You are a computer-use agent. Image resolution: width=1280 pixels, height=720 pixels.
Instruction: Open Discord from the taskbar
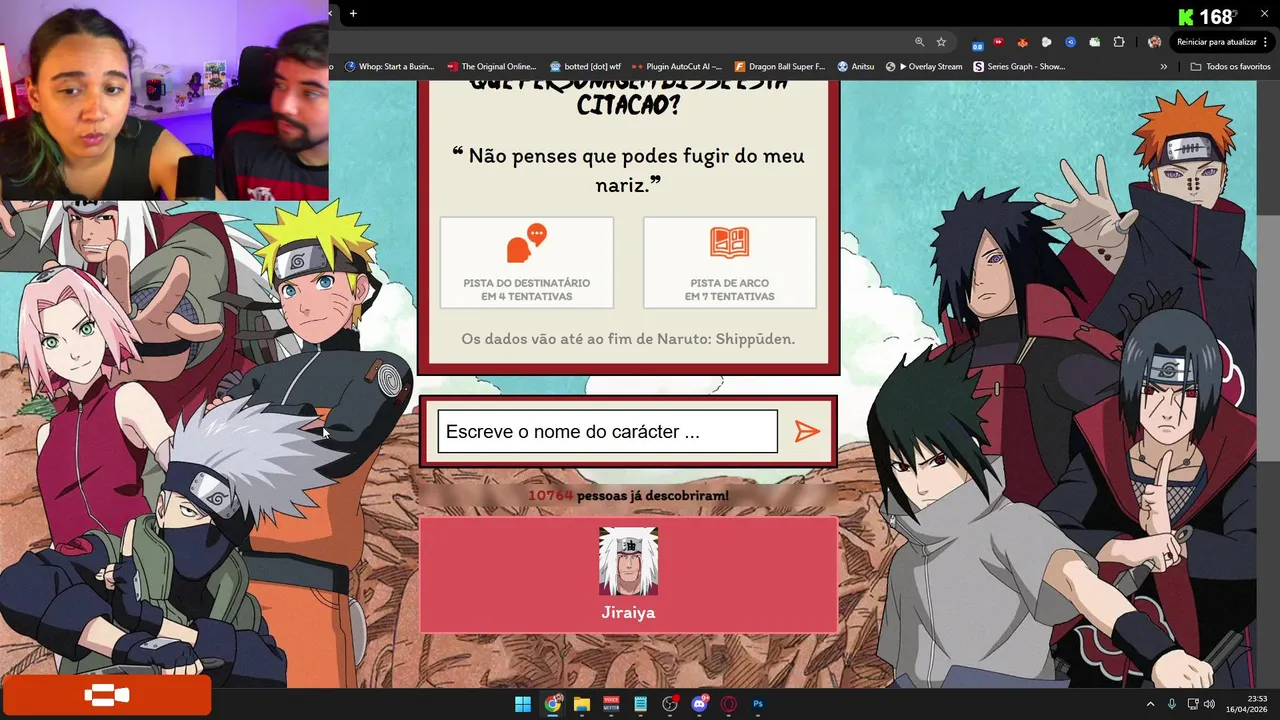[x=699, y=704]
